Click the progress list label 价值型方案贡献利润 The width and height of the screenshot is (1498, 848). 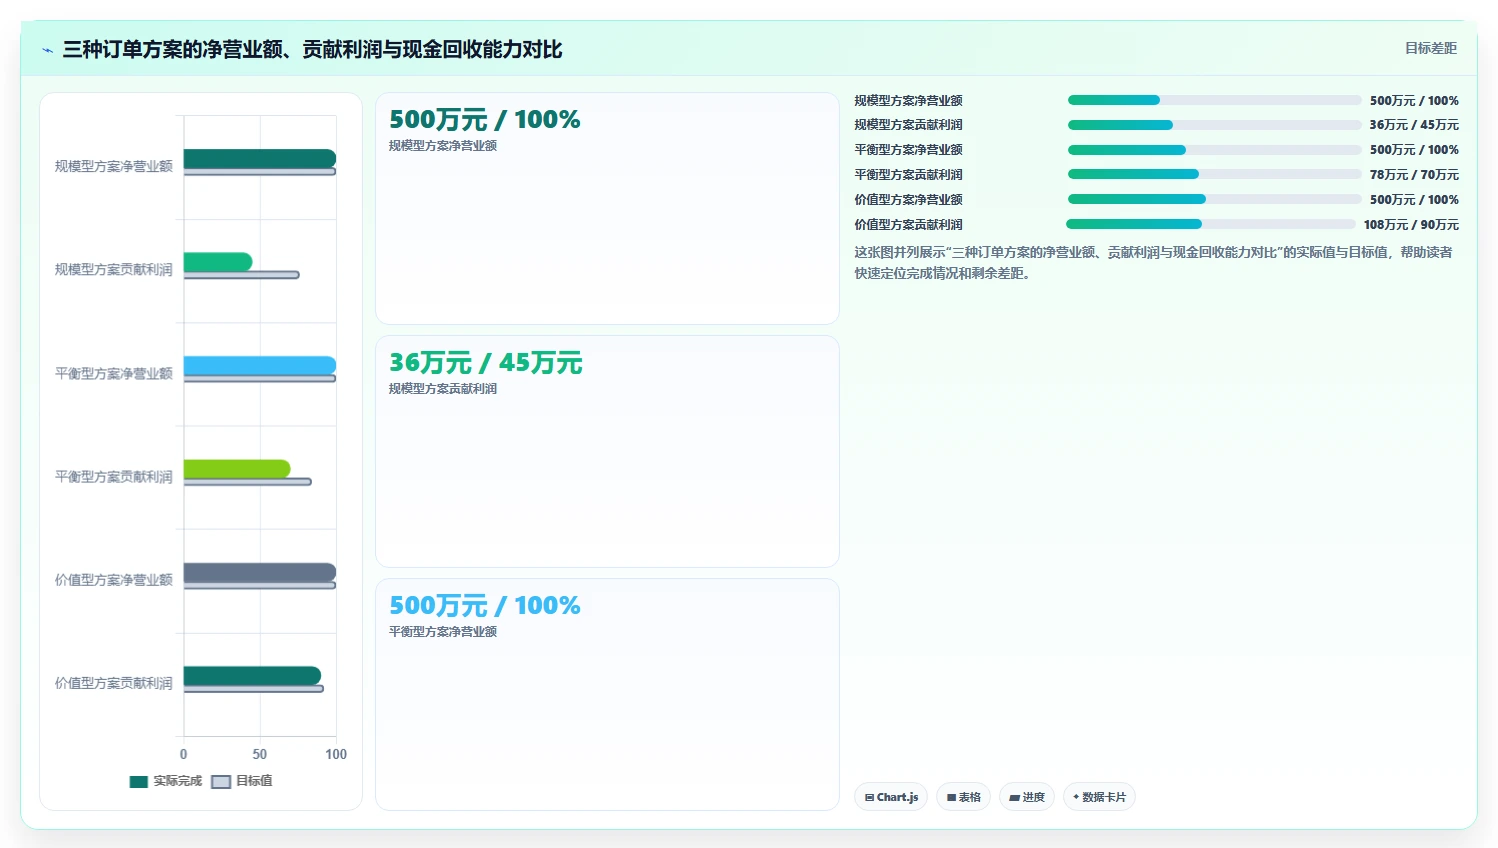pyautogui.click(x=908, y=224)
